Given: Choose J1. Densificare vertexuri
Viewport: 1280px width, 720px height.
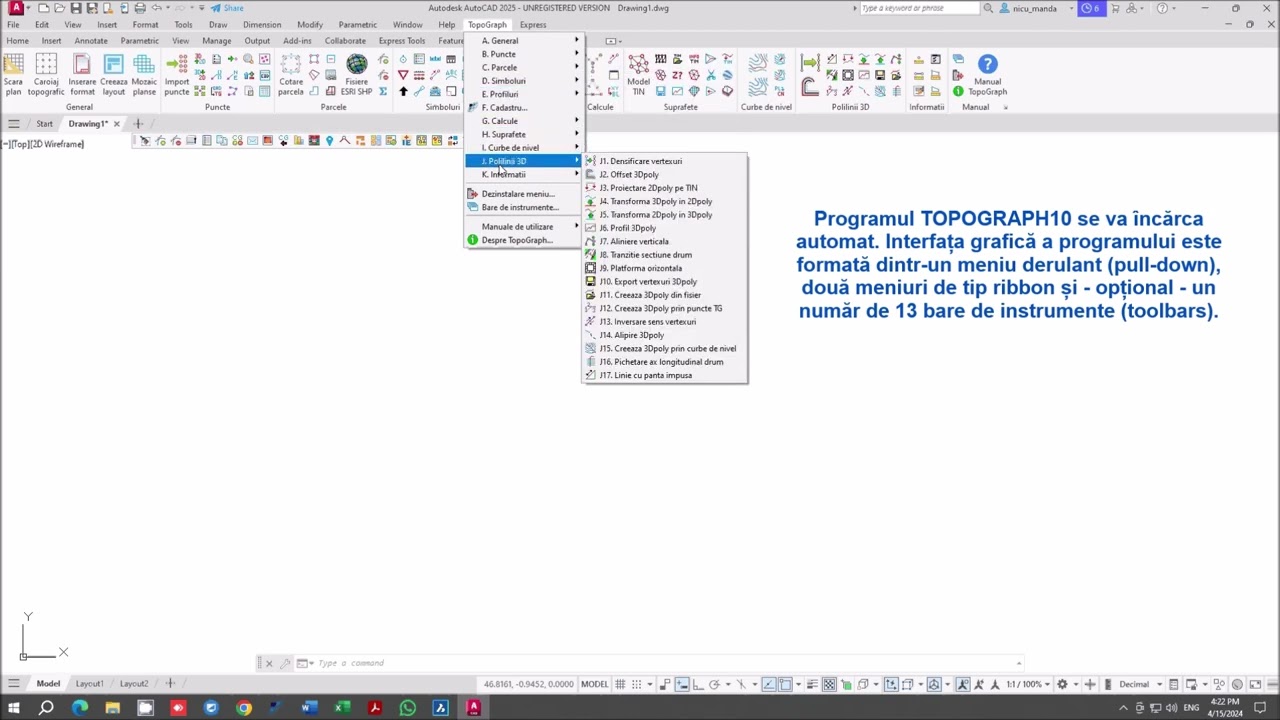Looking at the screenshot, I should click(665, 161).
